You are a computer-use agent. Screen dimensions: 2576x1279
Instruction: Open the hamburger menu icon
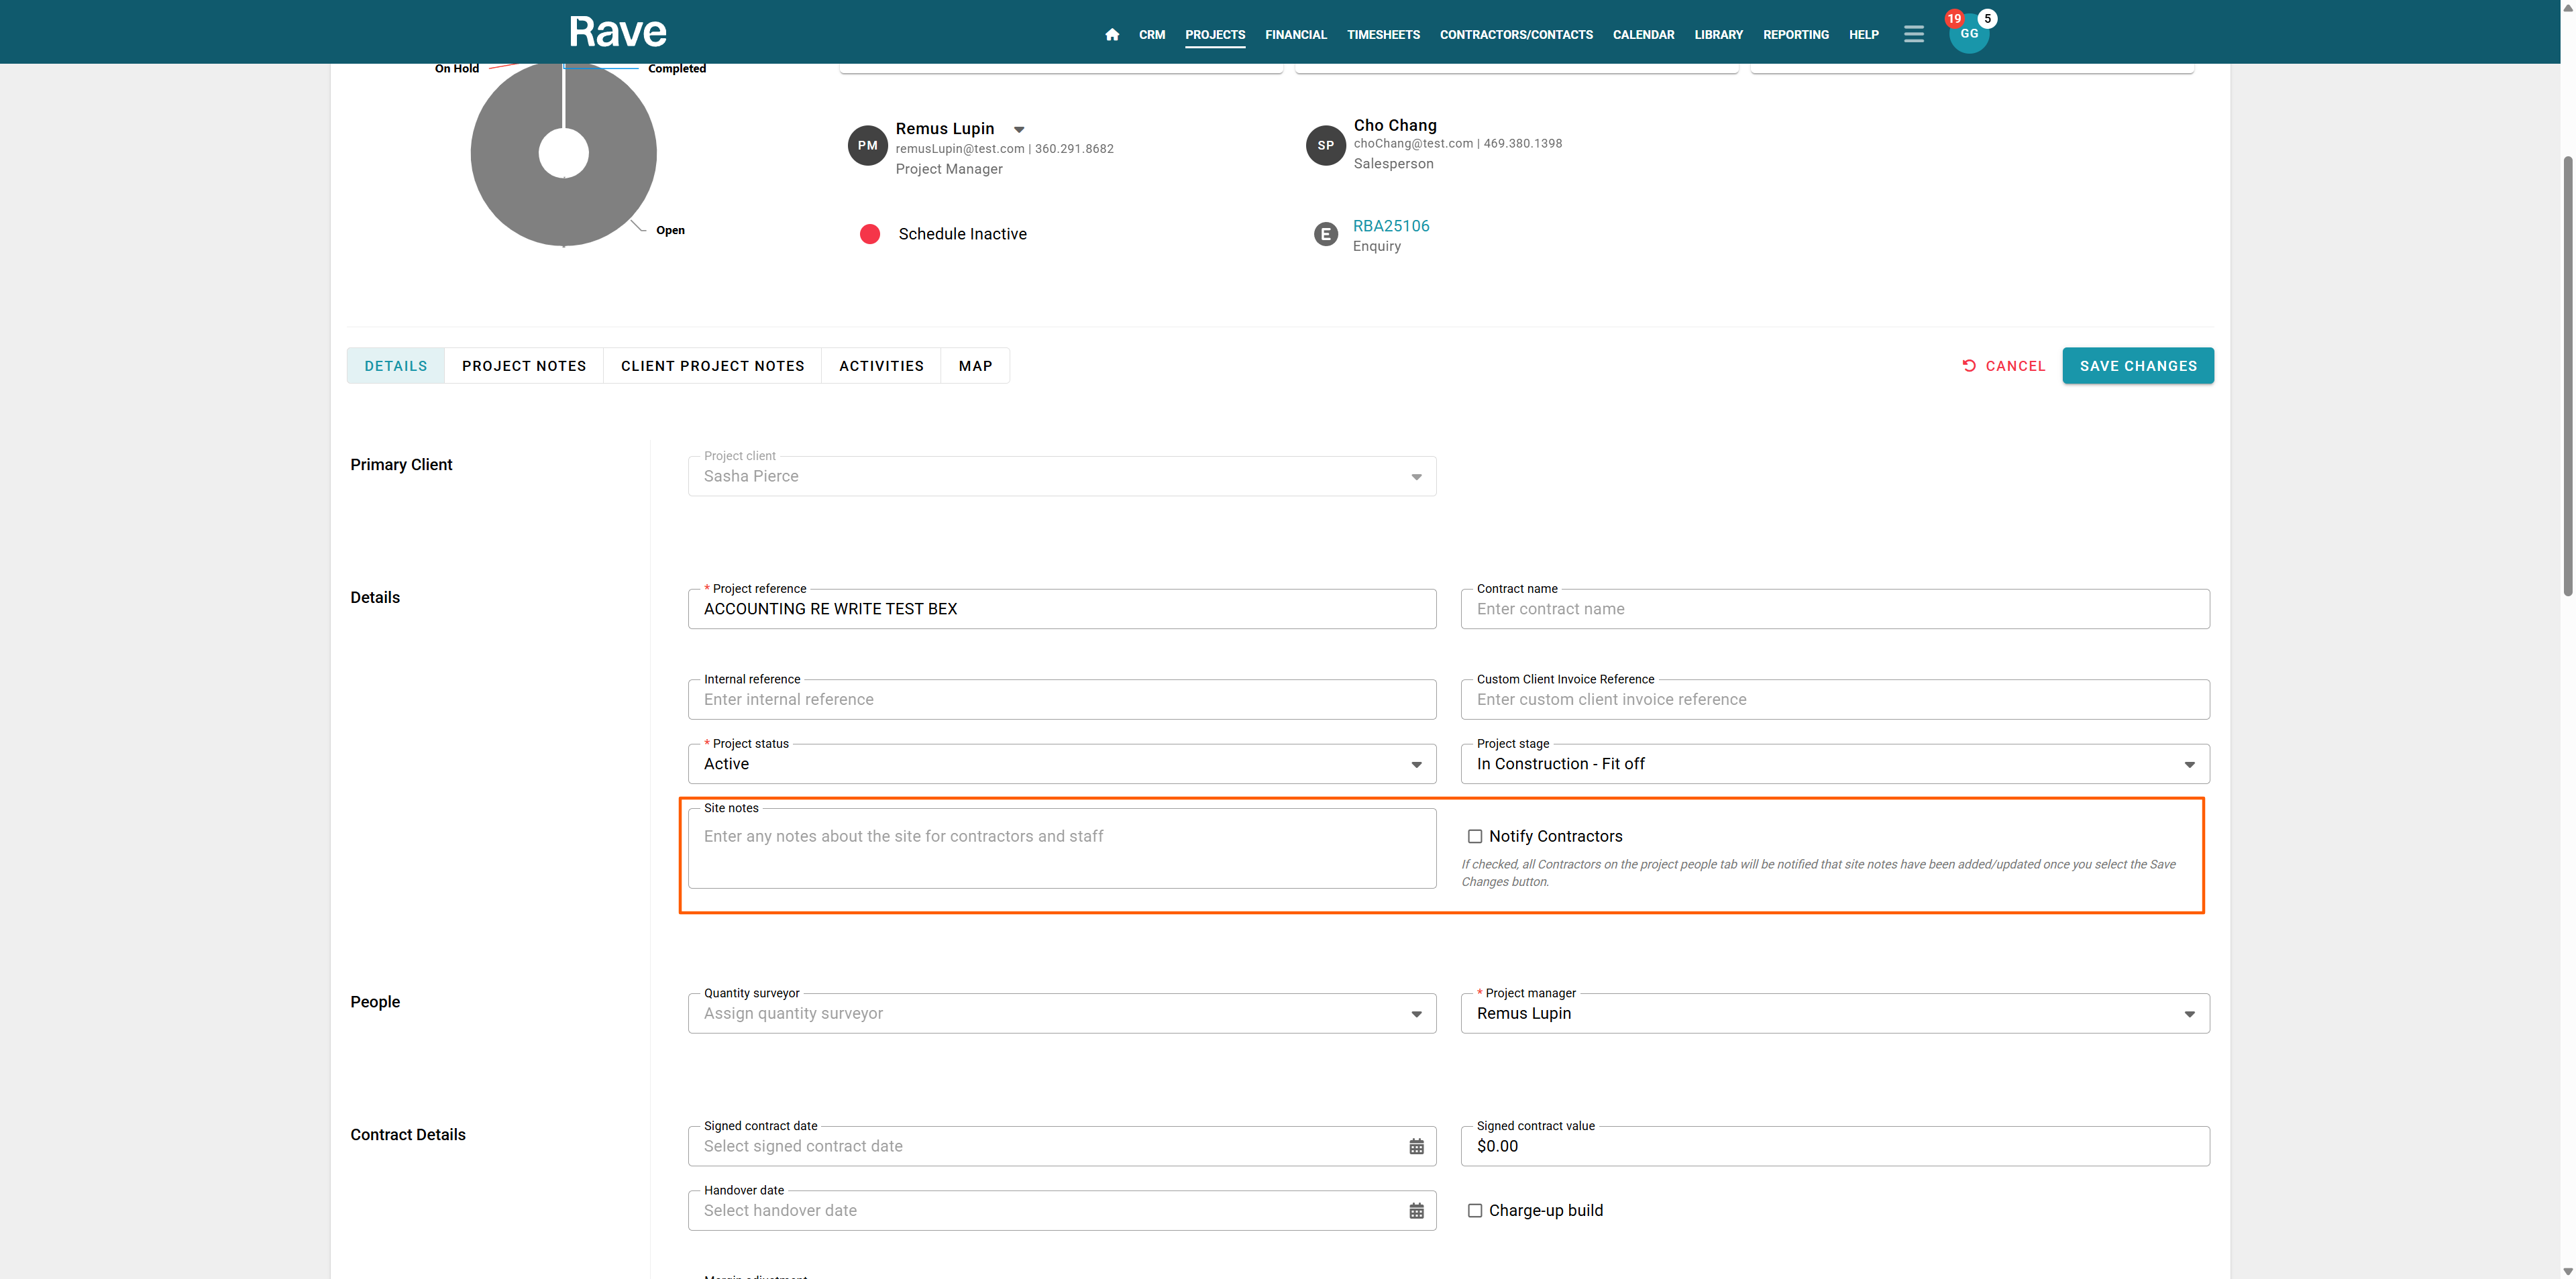point(1913,34)
